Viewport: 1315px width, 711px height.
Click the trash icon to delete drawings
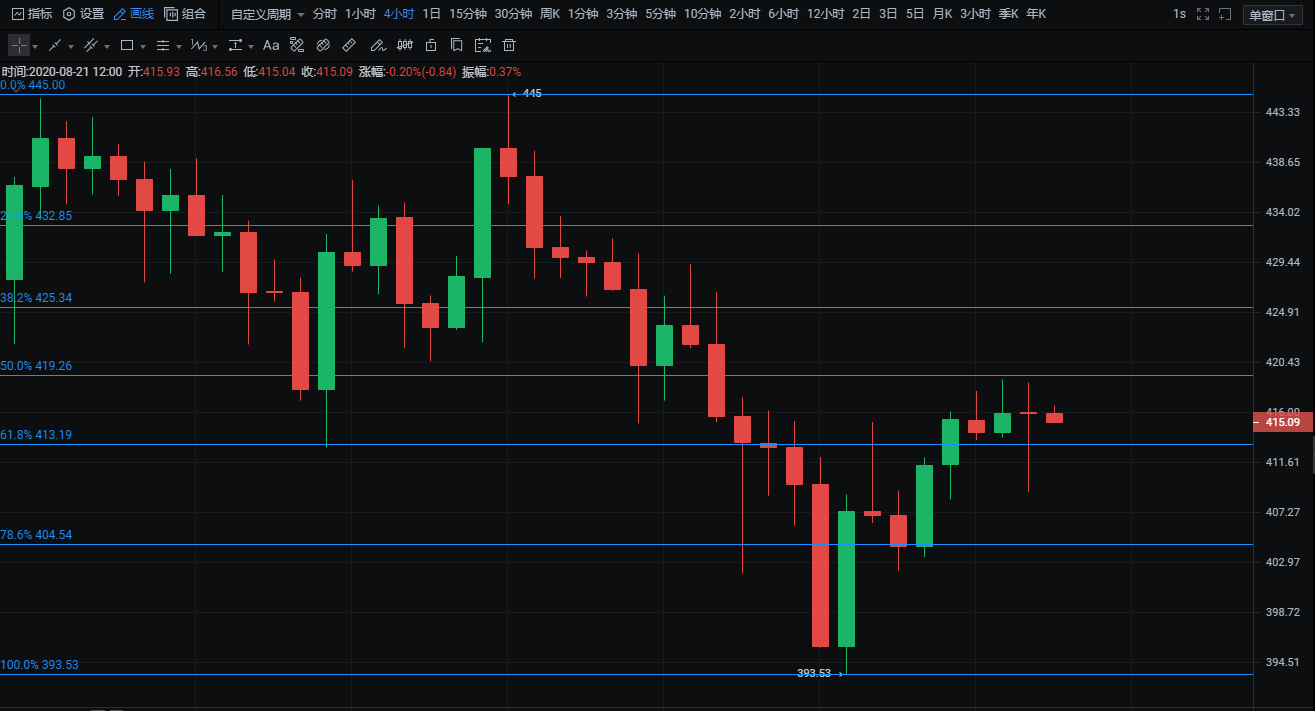coord(509,46)
